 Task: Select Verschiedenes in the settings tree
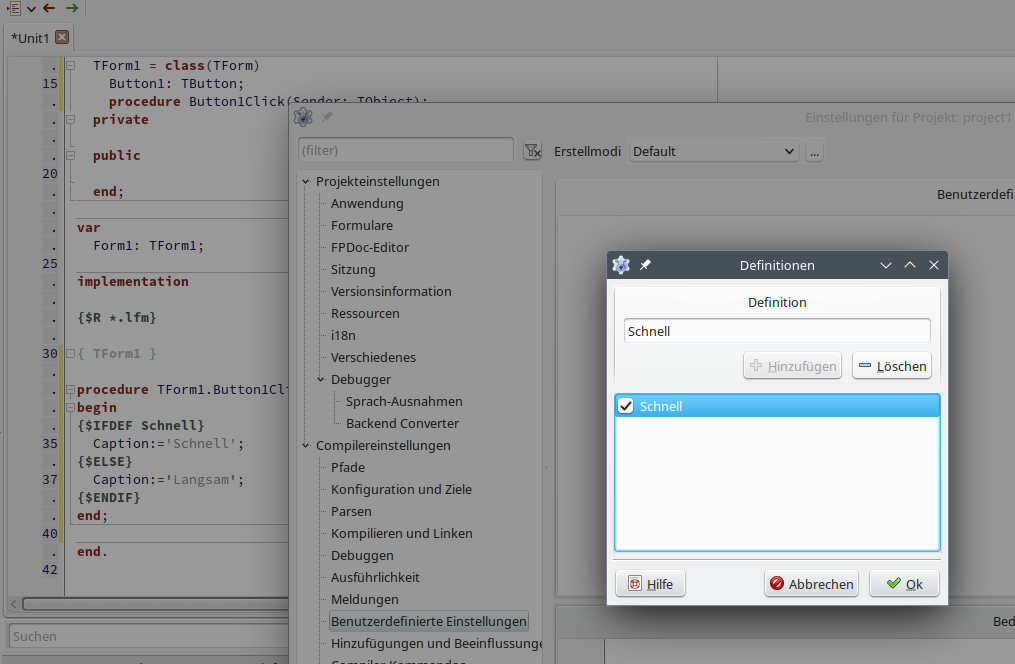[x=373, y=357]
